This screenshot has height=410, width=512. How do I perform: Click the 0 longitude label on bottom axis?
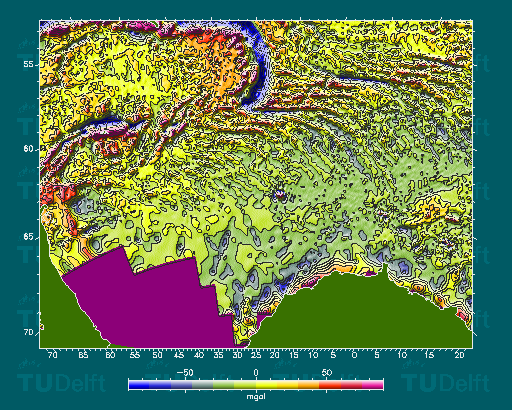coord(354,355)
